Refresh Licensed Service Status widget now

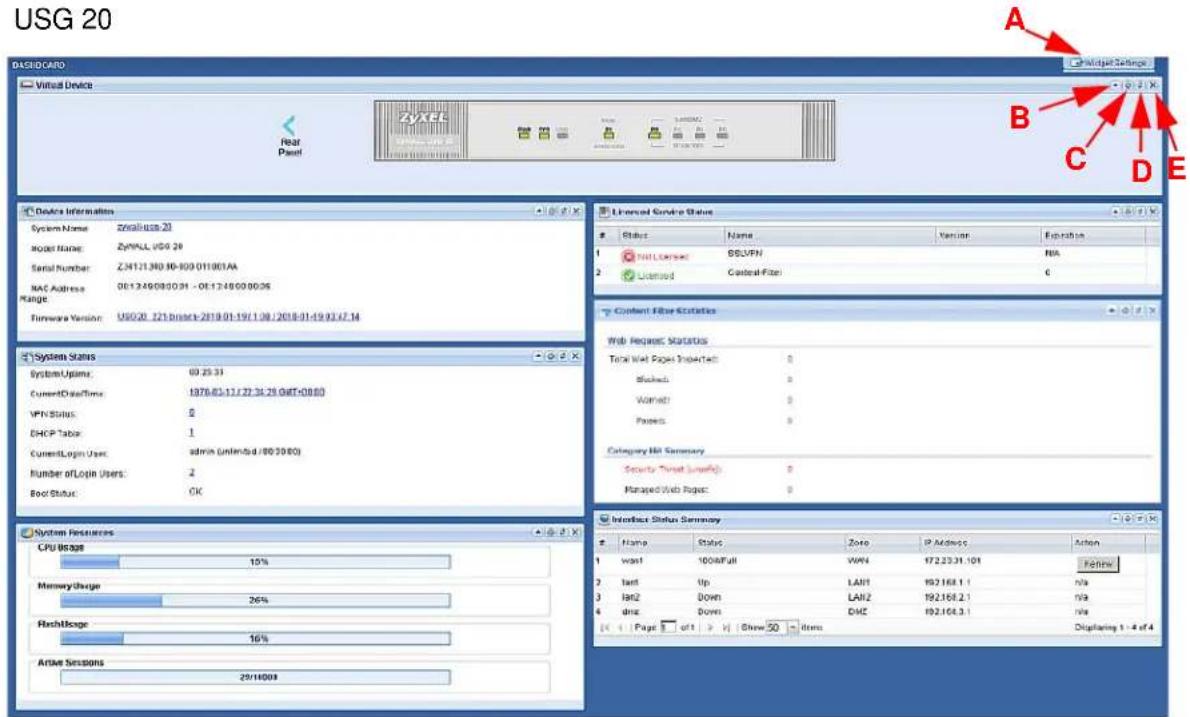[x=1141, y=212]
